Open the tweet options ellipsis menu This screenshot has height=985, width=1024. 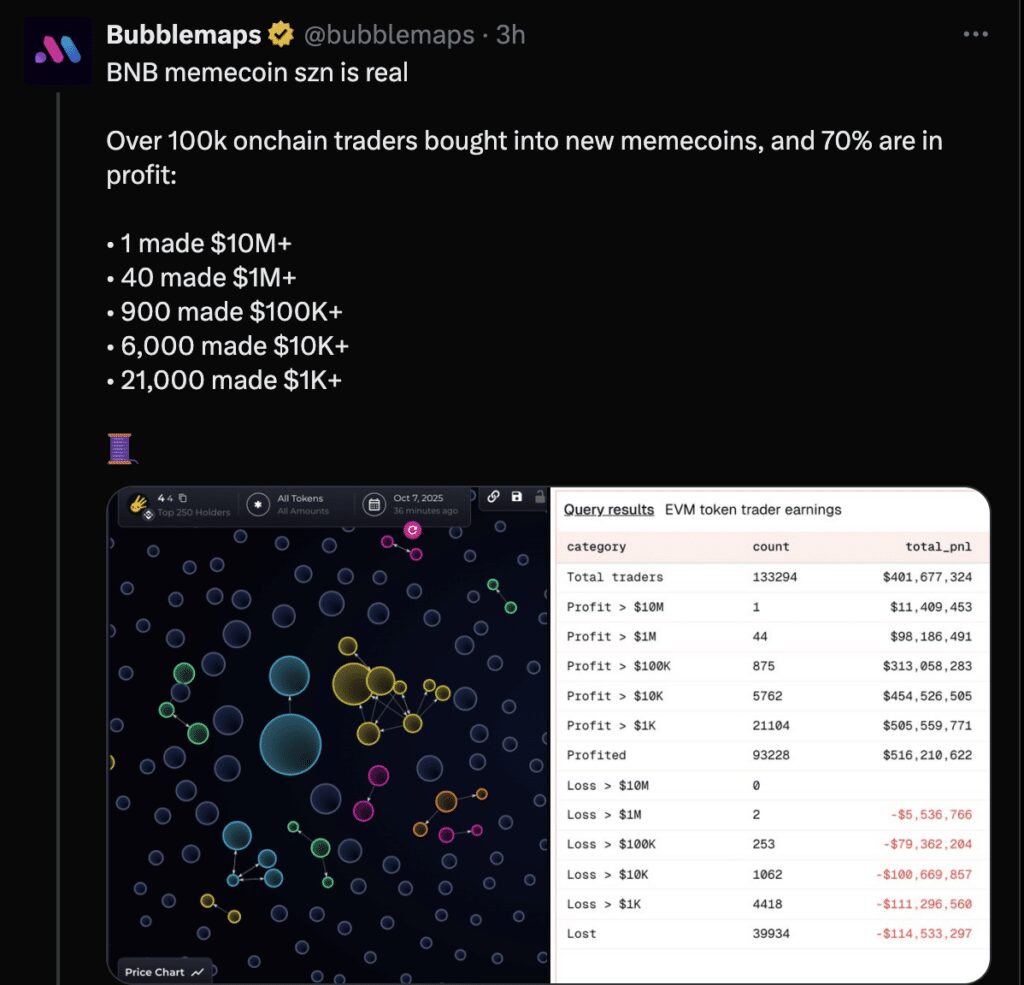(x=977, y=33)
